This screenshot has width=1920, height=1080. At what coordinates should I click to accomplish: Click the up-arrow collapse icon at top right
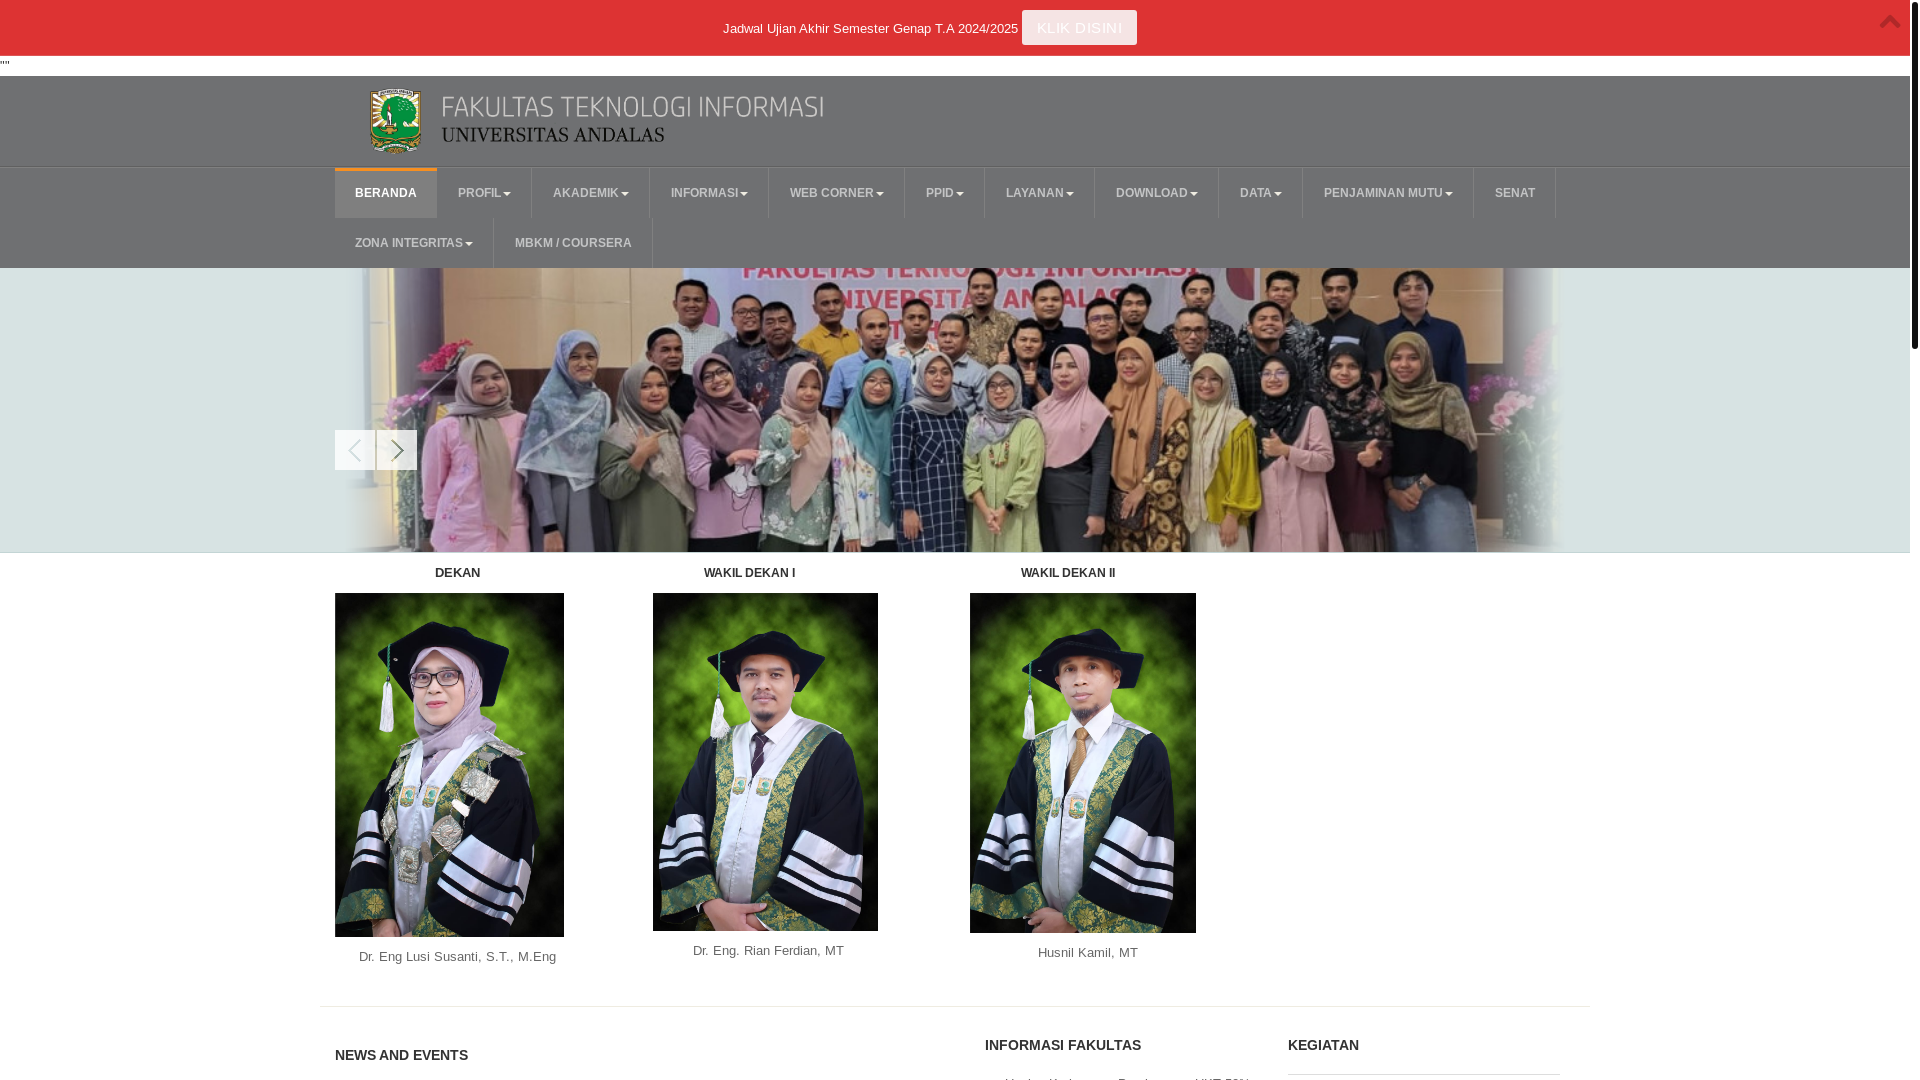click(1889, 21)
